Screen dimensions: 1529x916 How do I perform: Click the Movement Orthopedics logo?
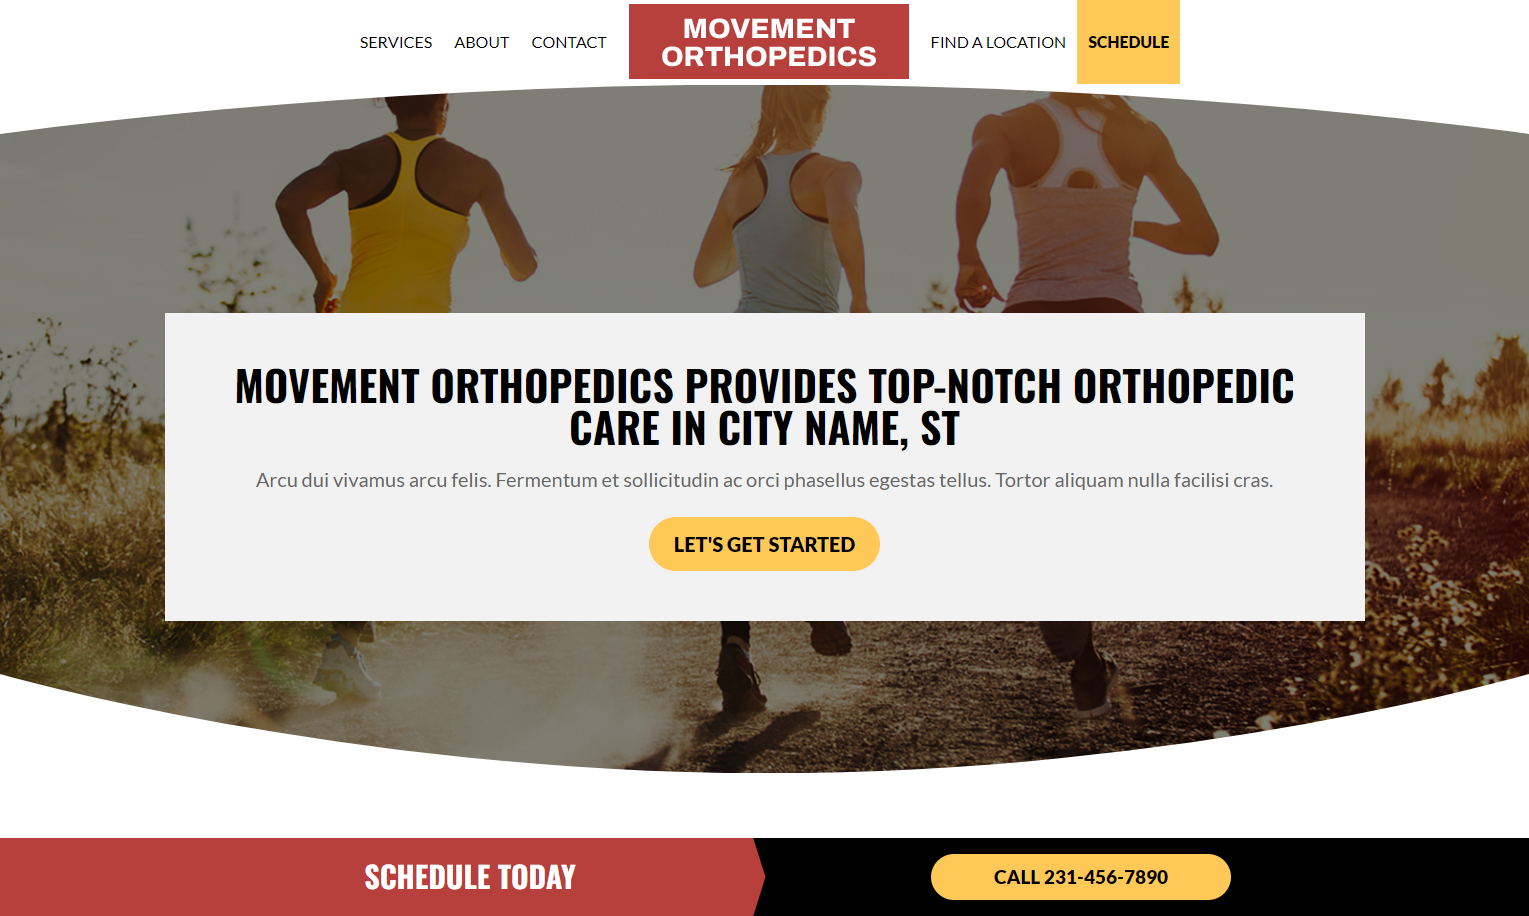pos(769,42)
